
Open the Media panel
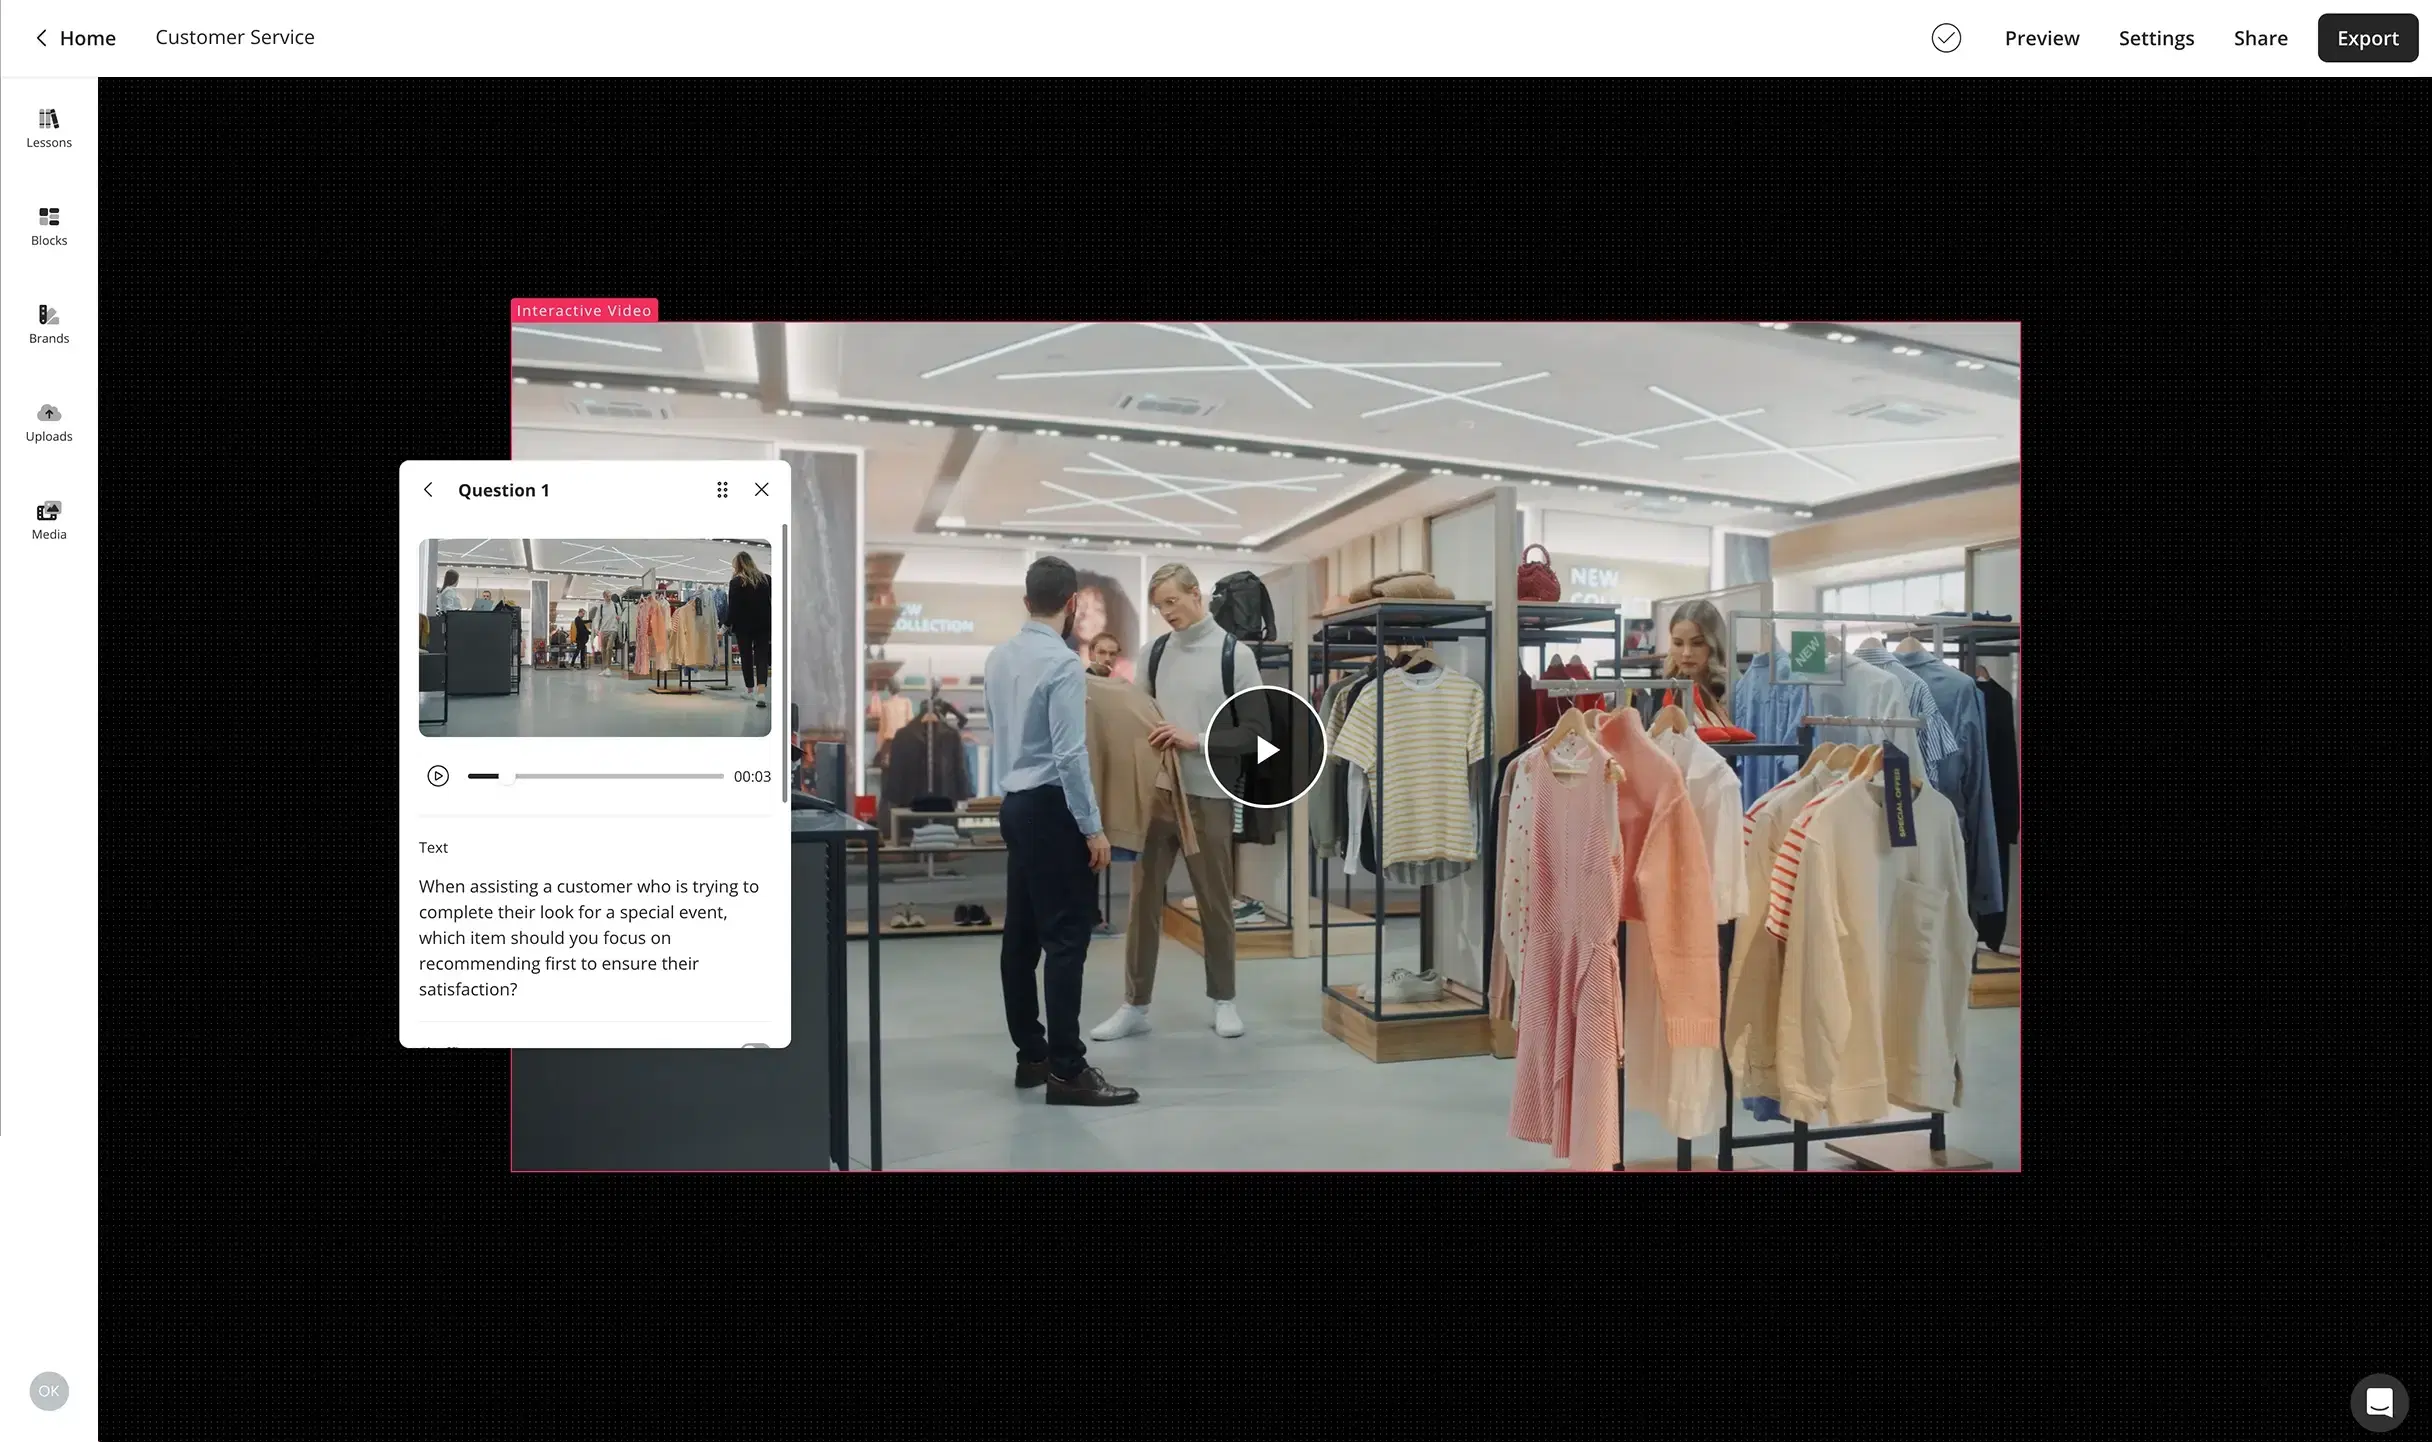pos(48,518)
